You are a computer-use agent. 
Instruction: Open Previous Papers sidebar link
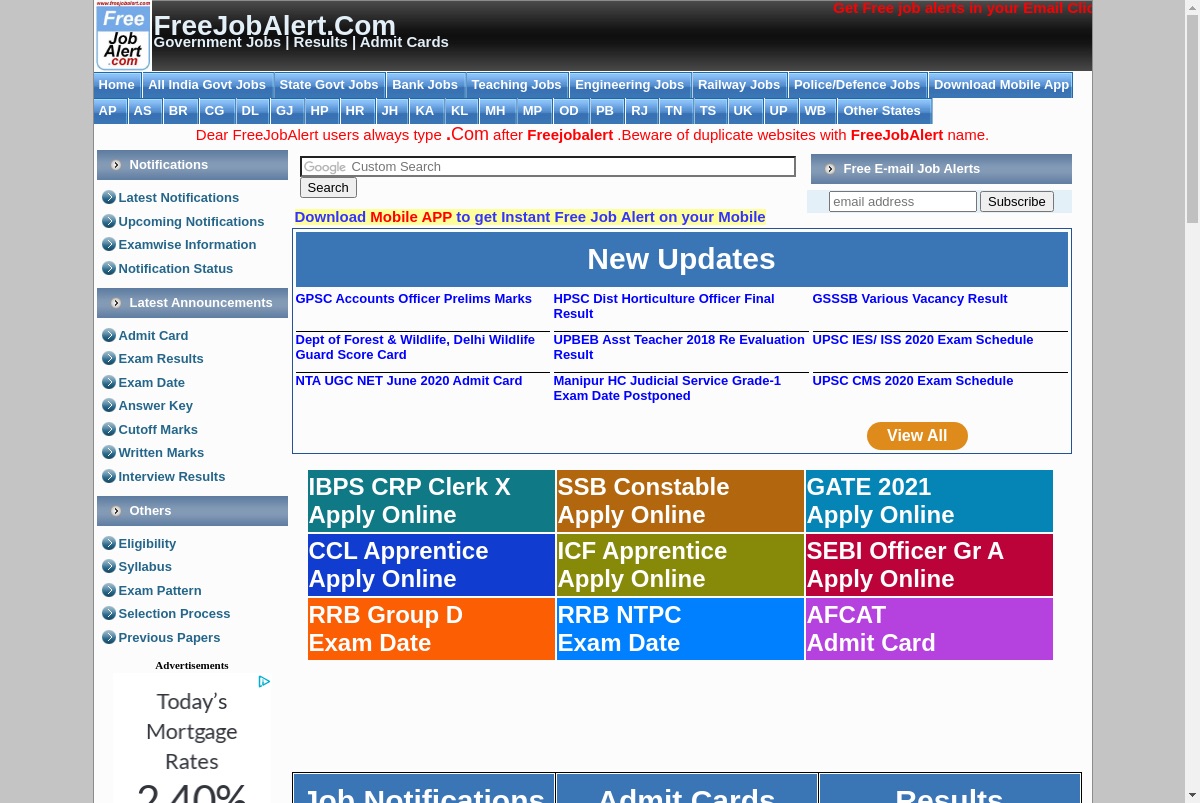pyautogui.click(x=169, y=638)
